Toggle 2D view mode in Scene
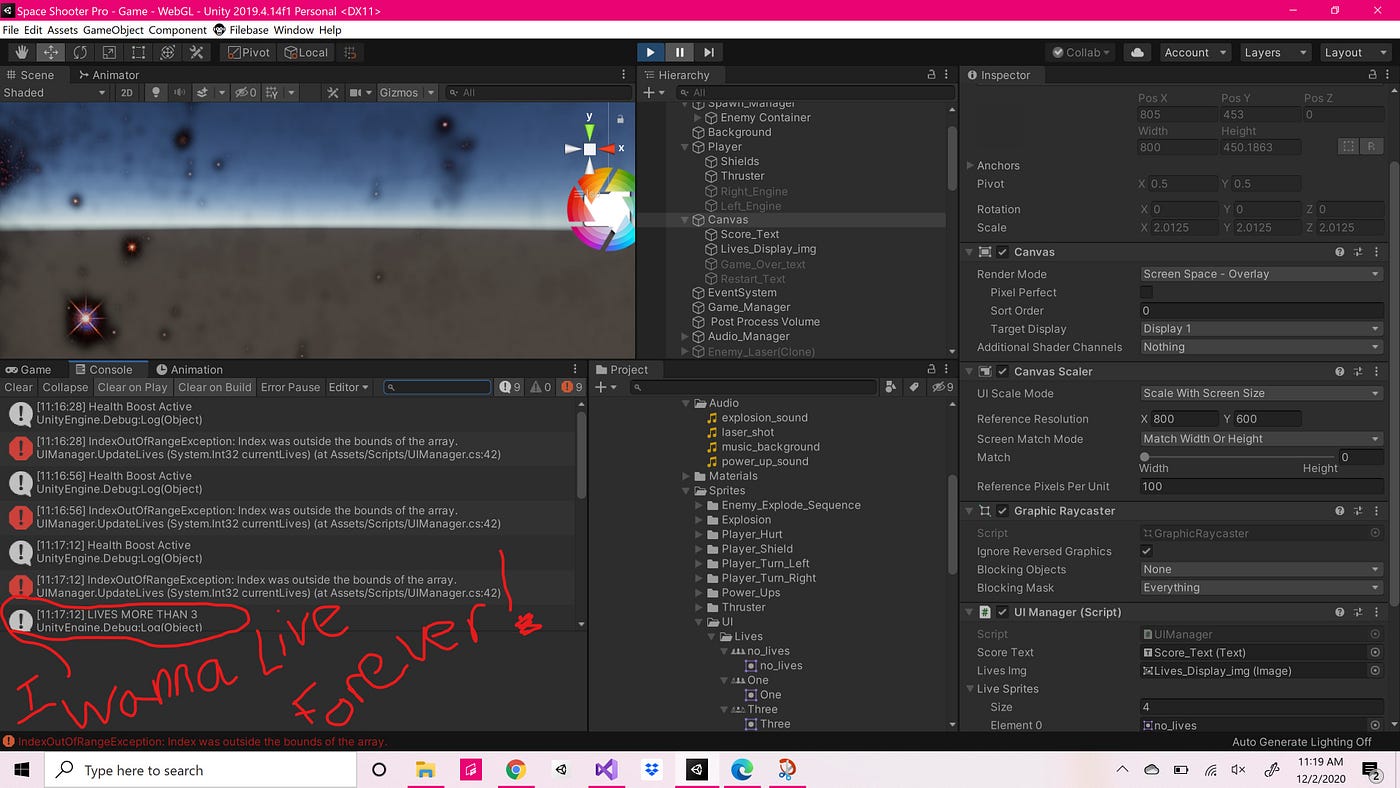This screenshot has width=1400, height=788. pos(127,92)
